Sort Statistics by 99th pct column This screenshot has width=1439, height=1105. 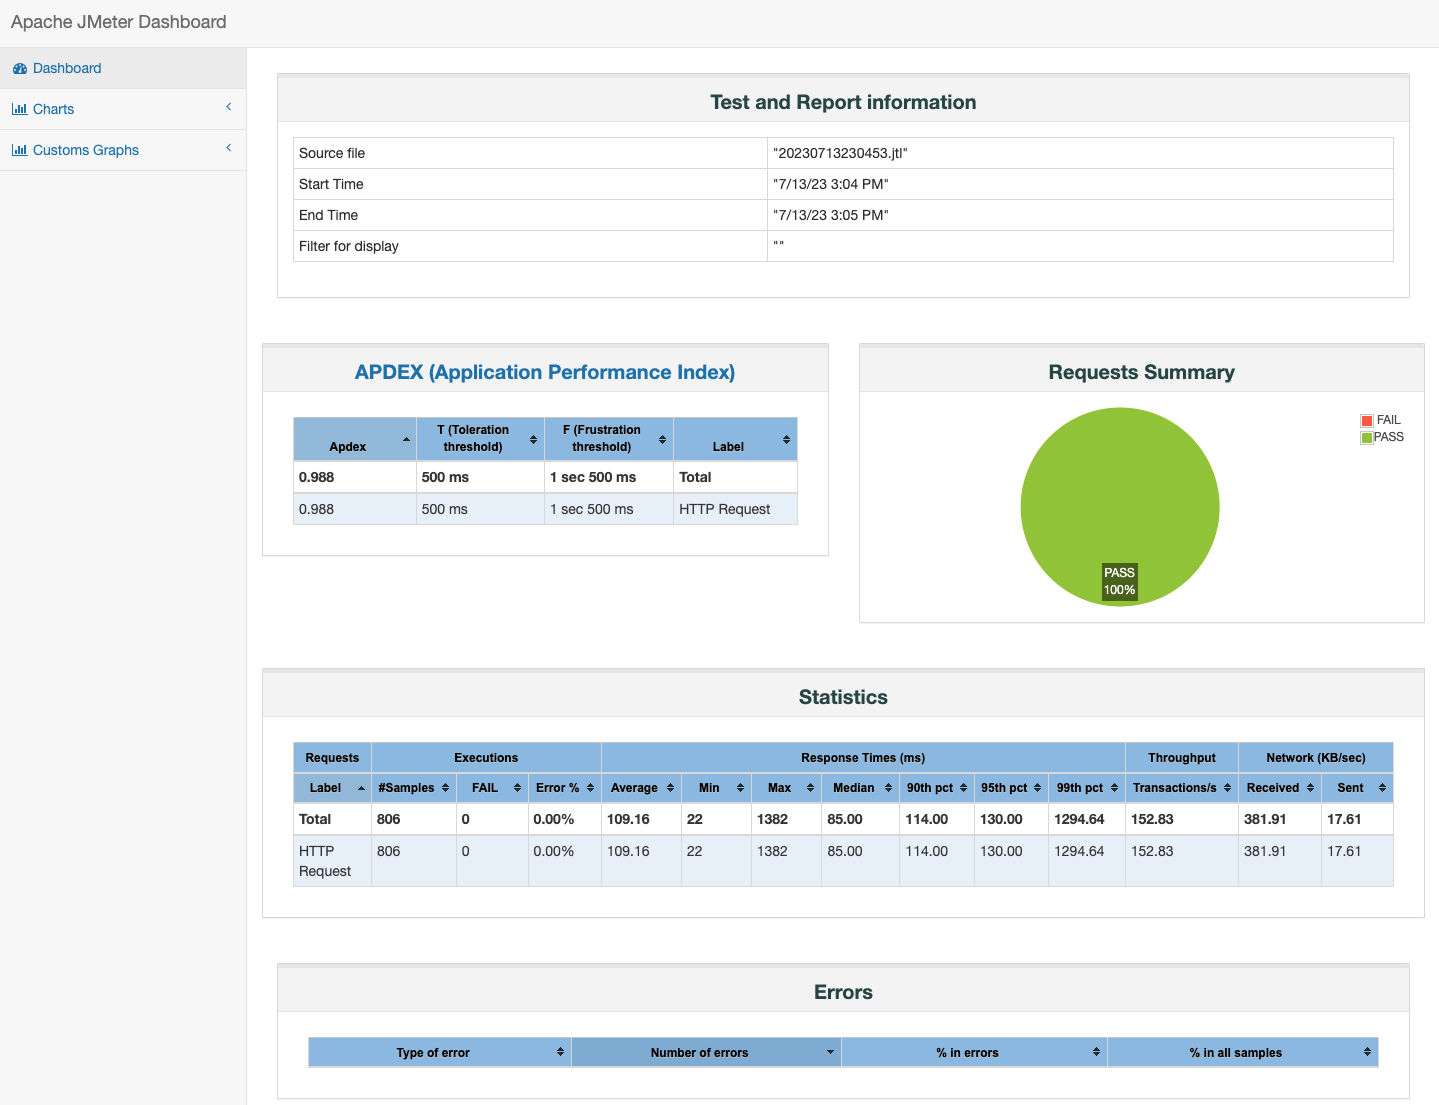(x=1087, y=788)
